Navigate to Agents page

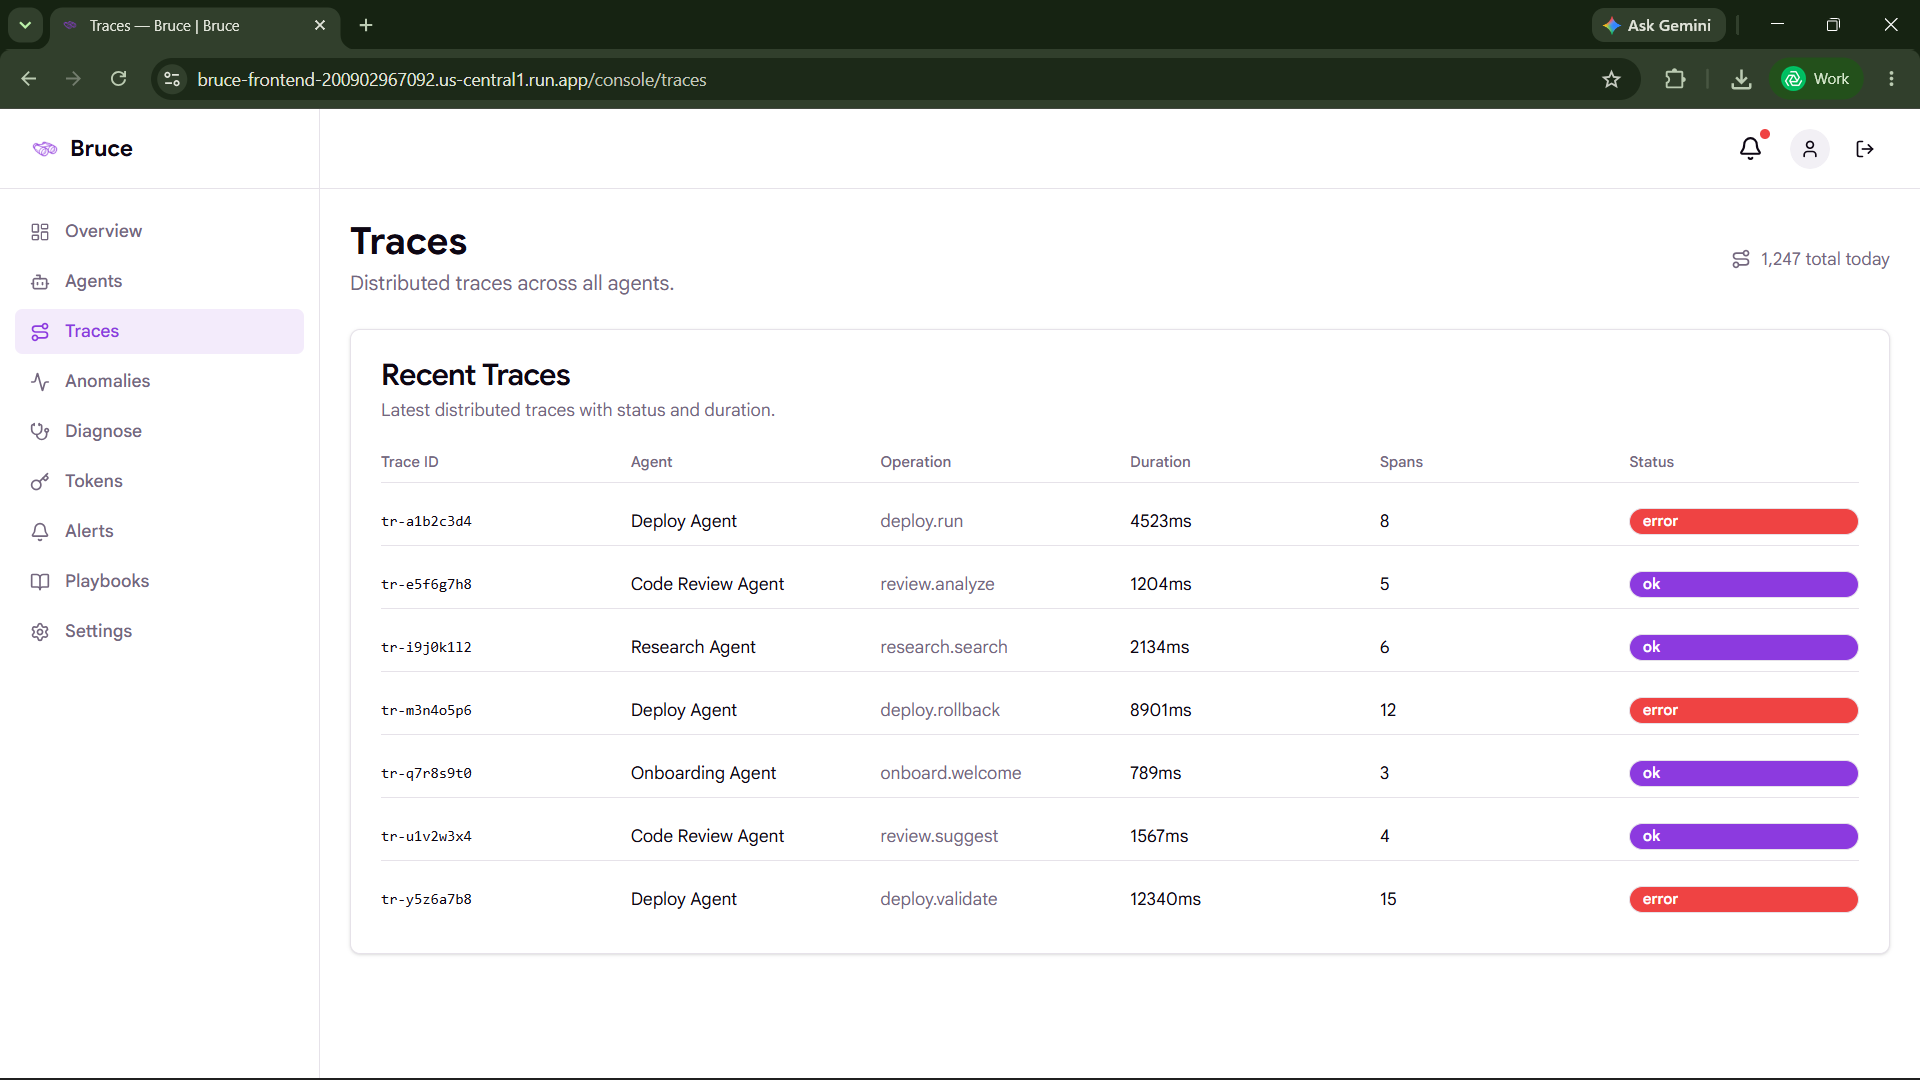click(159, 281)
